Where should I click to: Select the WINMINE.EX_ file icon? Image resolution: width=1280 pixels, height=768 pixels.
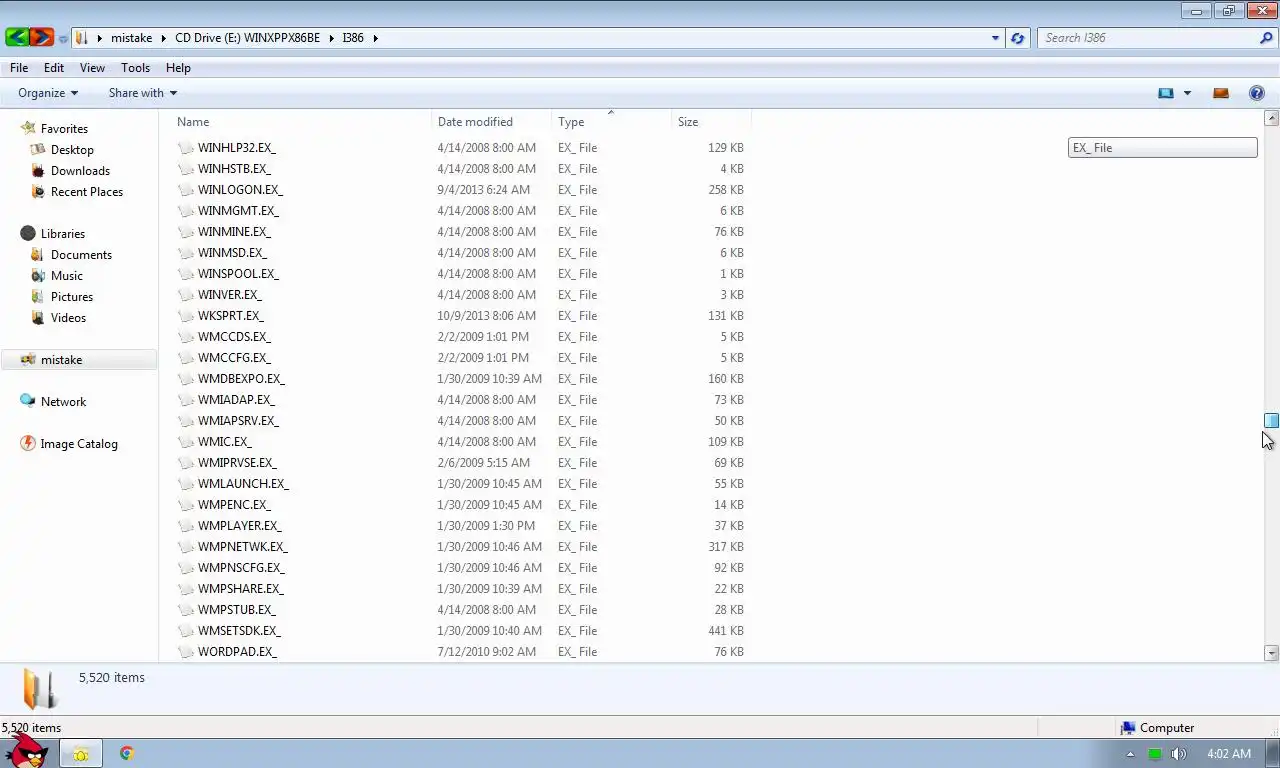(x=186, y=232)
